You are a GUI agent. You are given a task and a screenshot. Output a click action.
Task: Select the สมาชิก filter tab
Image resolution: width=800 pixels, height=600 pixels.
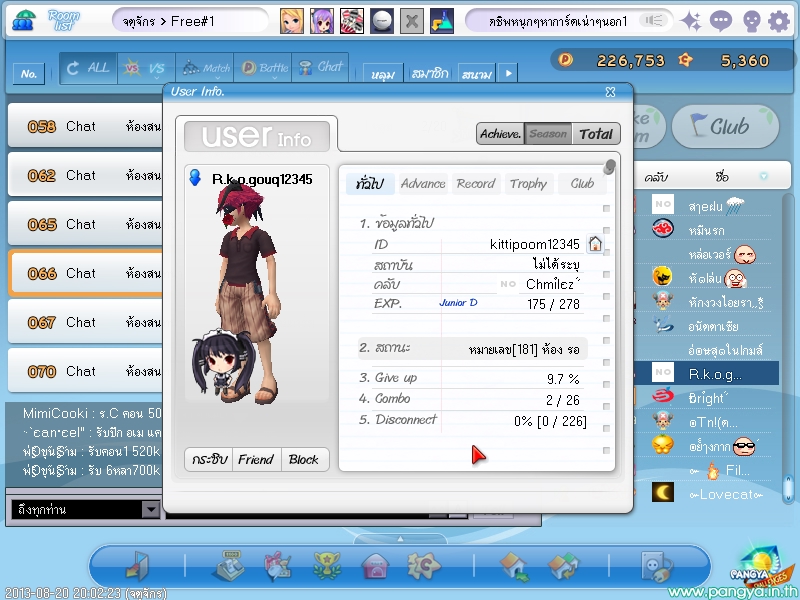click(430, 73)
